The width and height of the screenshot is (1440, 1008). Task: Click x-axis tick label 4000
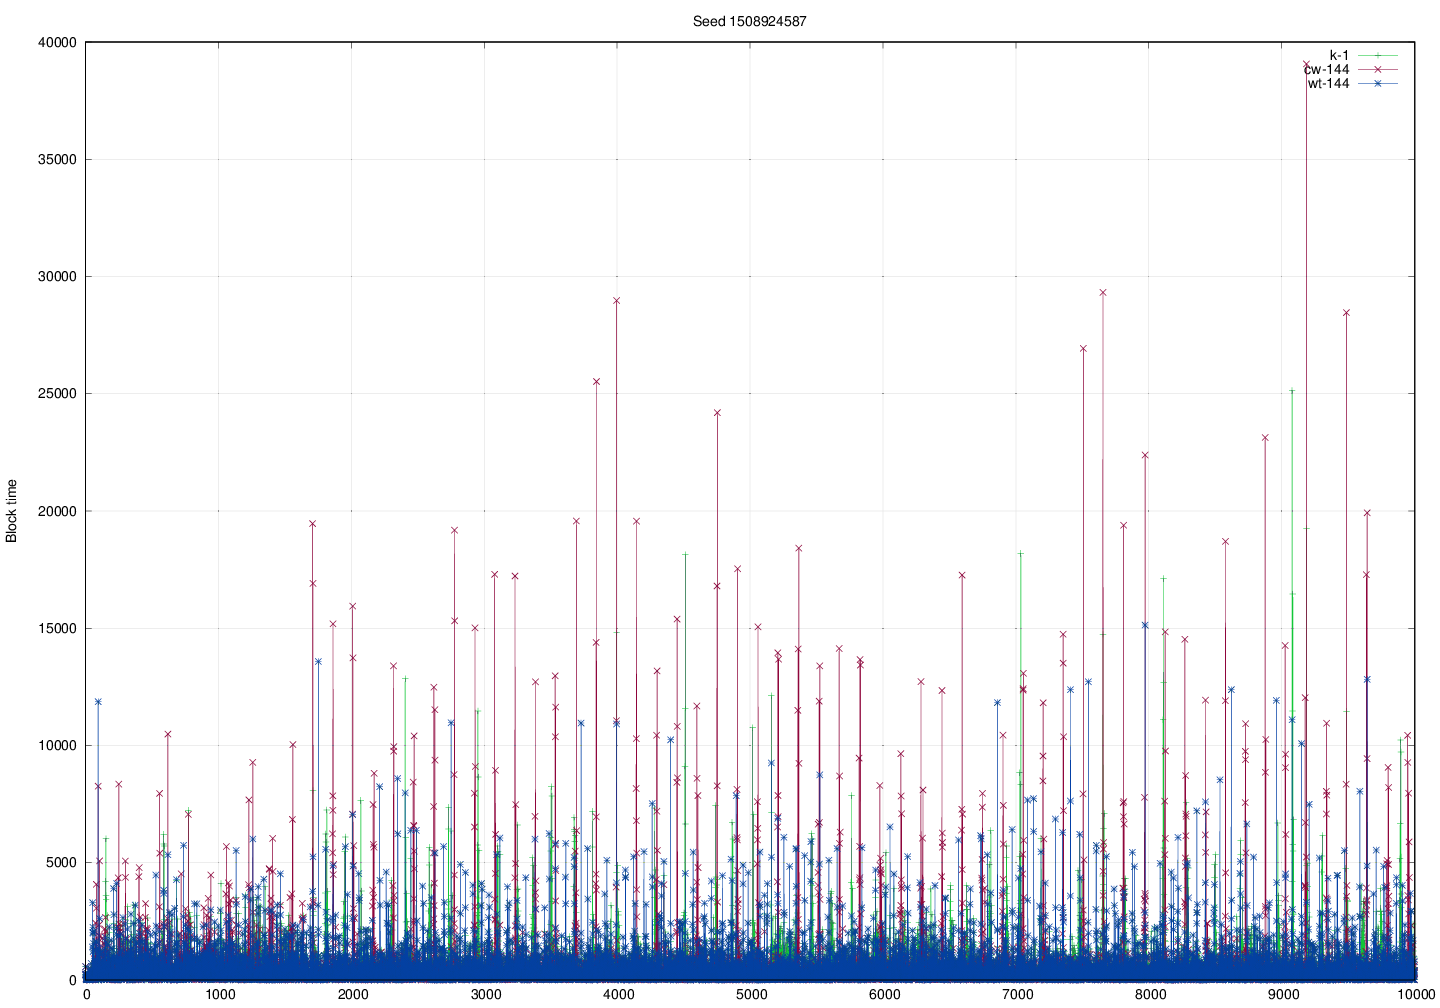point(618,994)
